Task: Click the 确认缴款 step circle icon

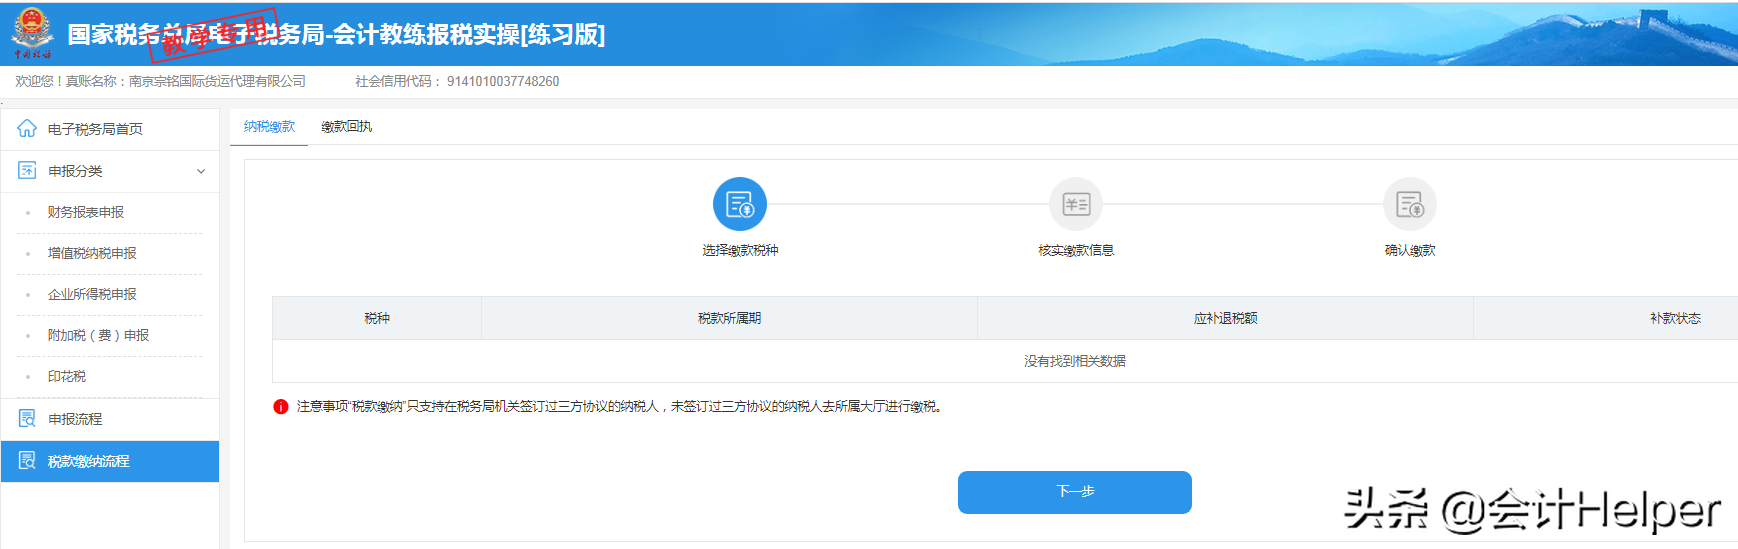Action: point(1410,204)
